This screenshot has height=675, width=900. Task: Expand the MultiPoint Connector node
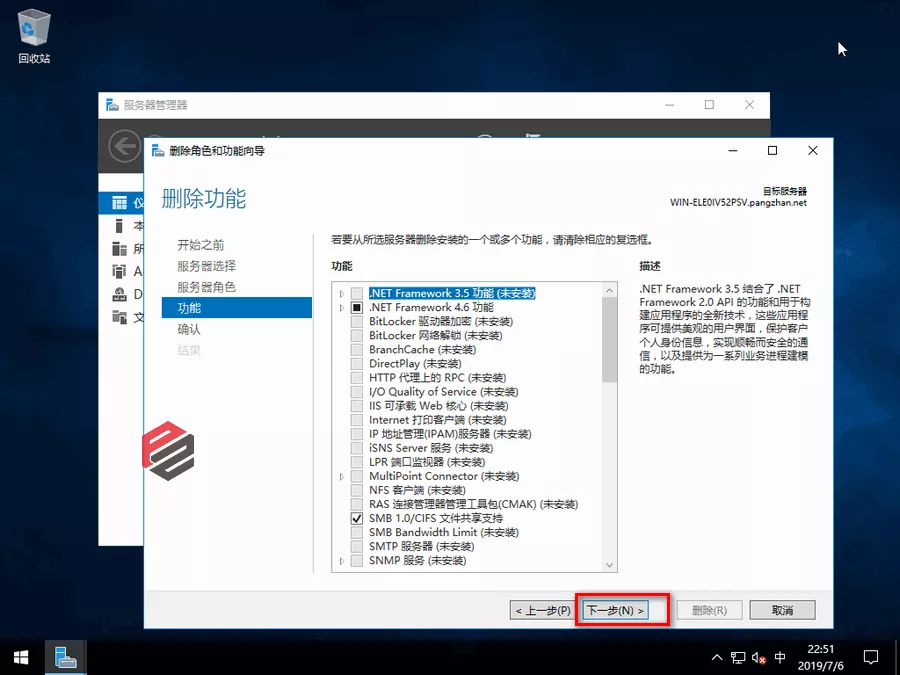point(342,477)
